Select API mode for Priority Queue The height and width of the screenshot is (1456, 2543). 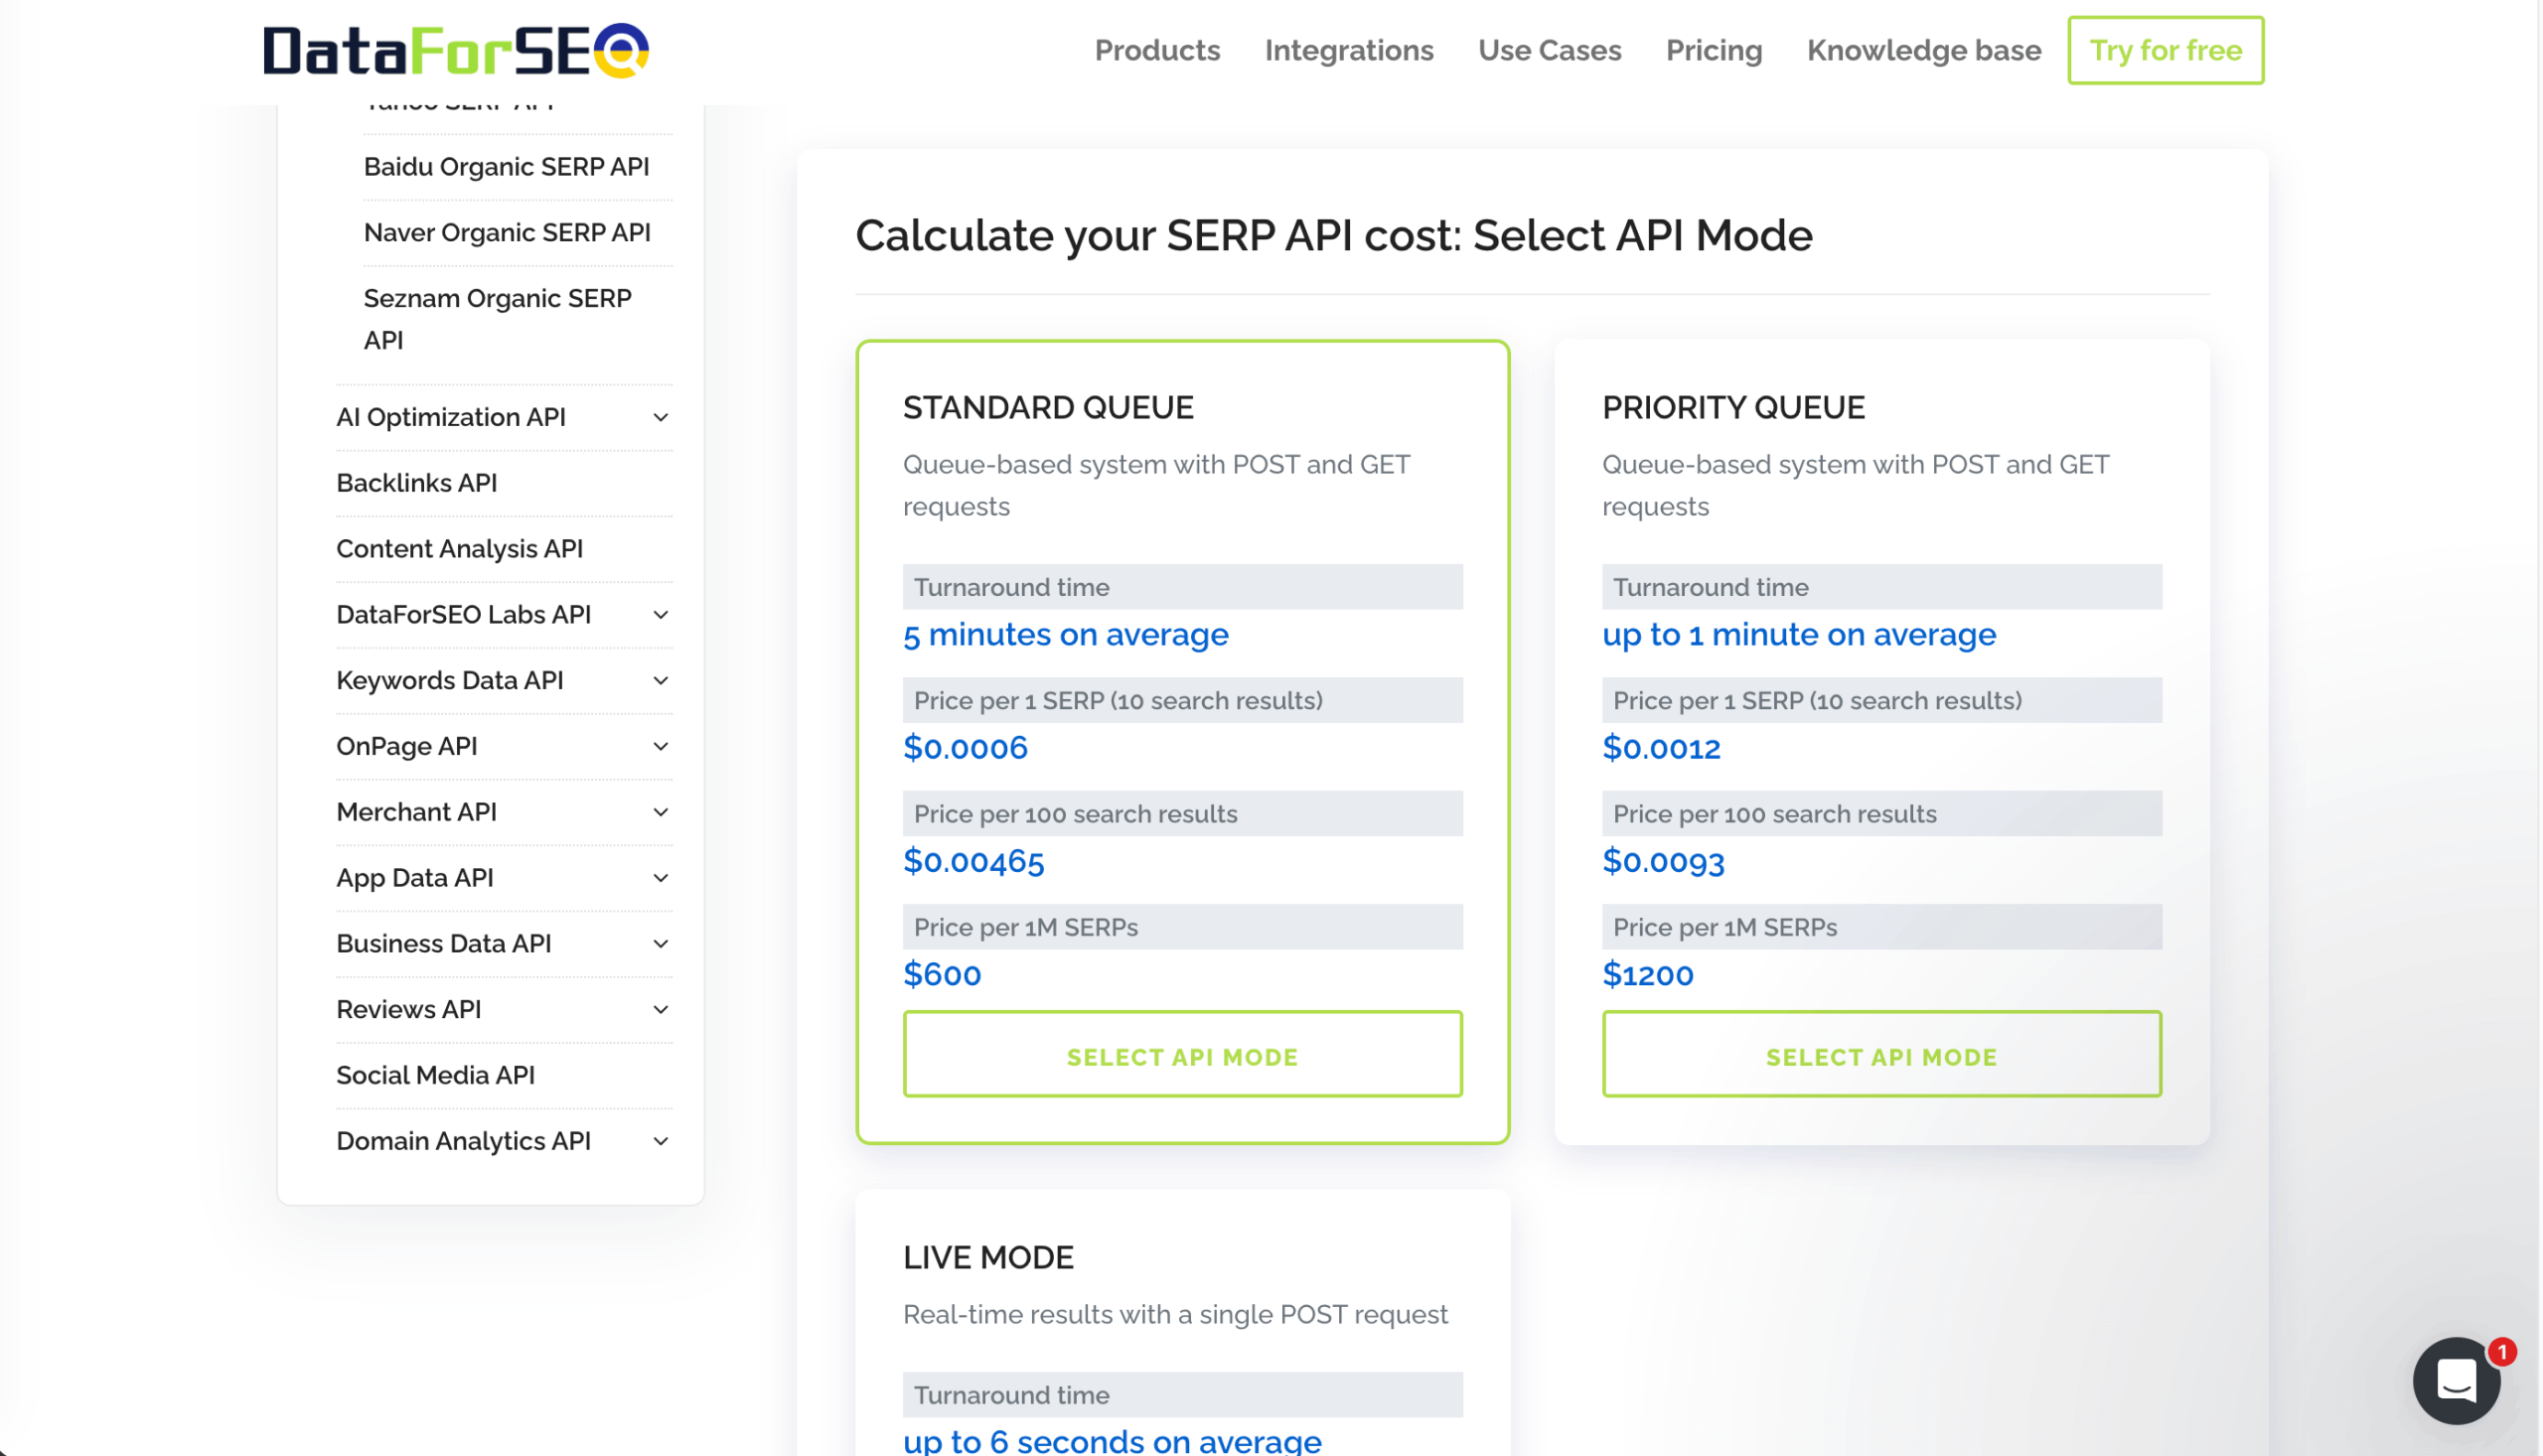tap(1882, 1055)
